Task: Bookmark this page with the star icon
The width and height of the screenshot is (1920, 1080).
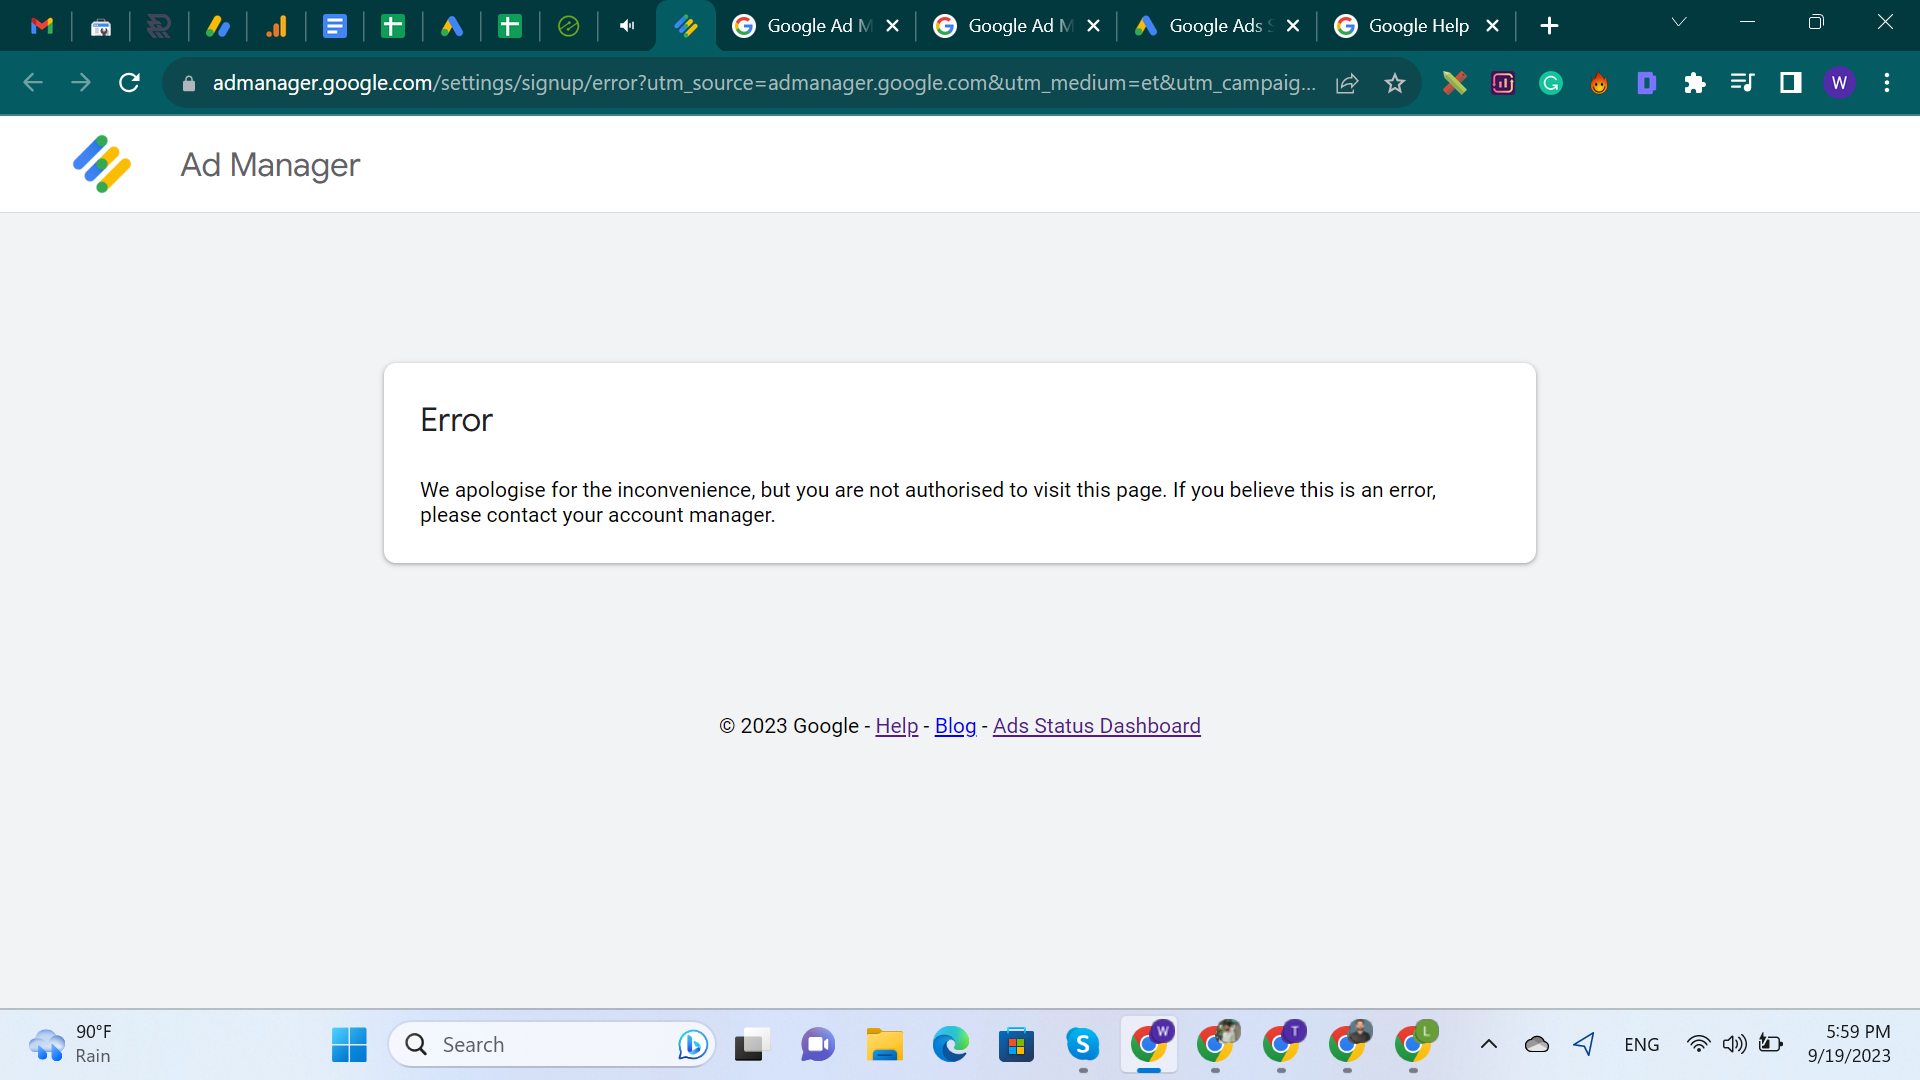Action: (x=1395, y=83)
